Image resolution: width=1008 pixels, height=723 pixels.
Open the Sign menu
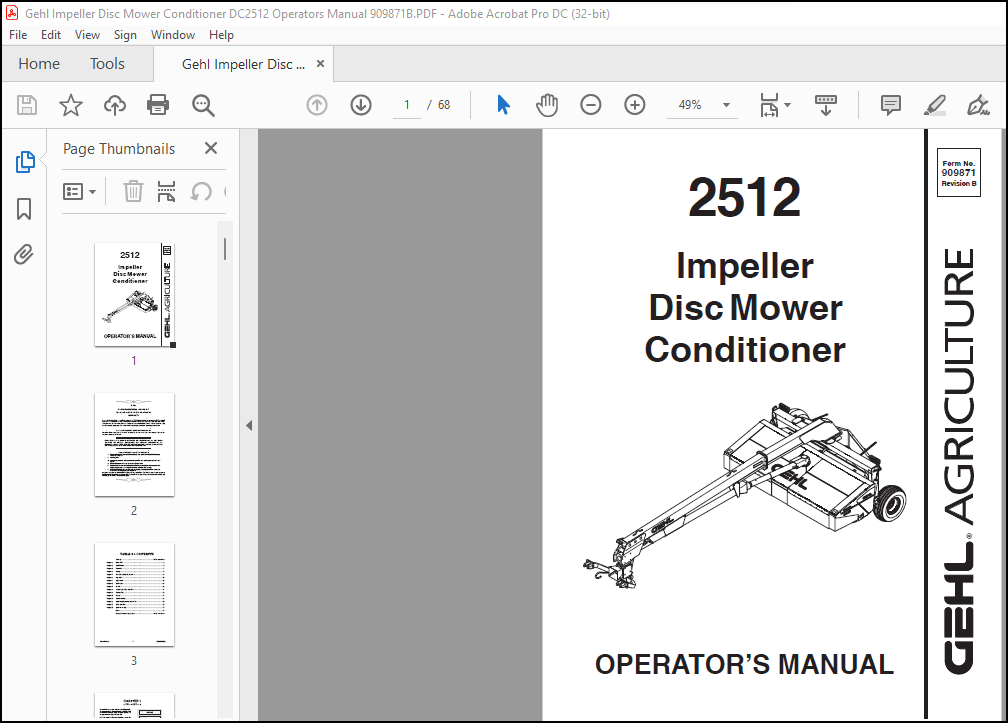pyautogui.click(x=125, y=35)
